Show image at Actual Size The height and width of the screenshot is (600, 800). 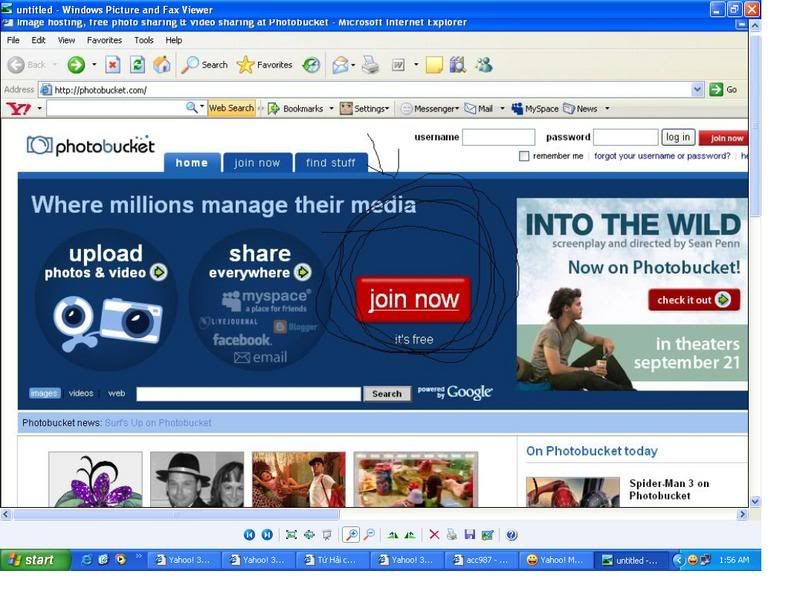pyautogui.click(x=309, y=534)
